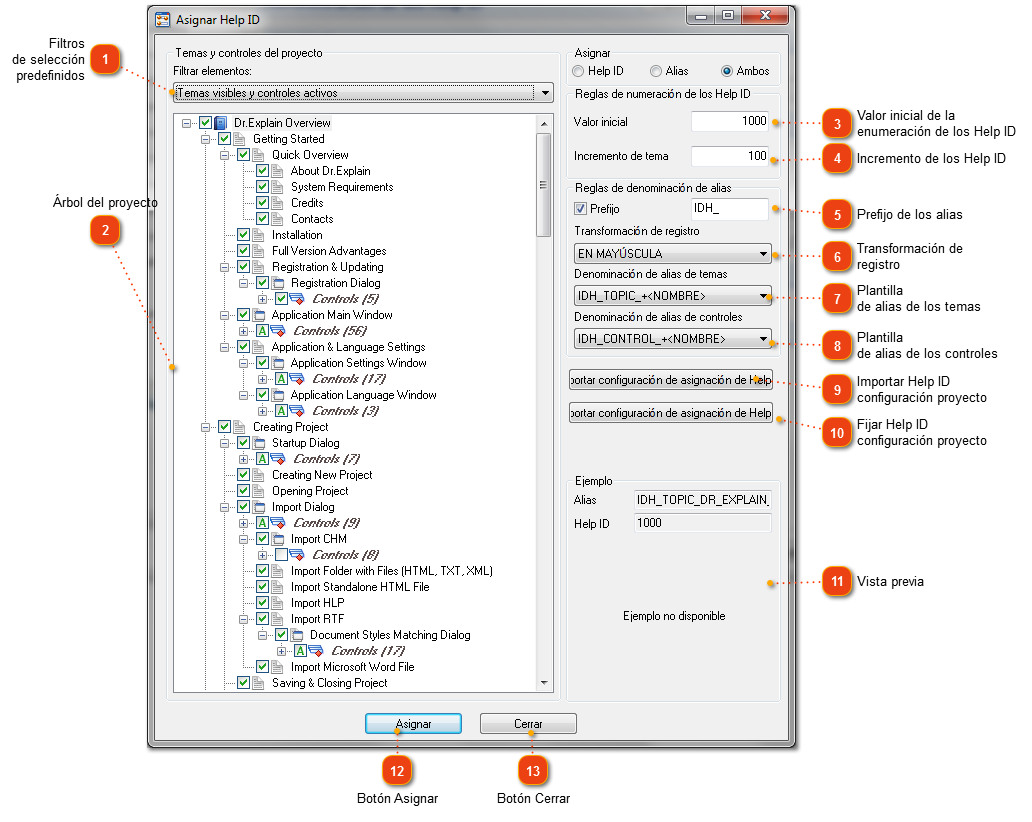The image size is (1032, 822).
Task: Click the Import Dialog window icon
Action: coord(259,507)
